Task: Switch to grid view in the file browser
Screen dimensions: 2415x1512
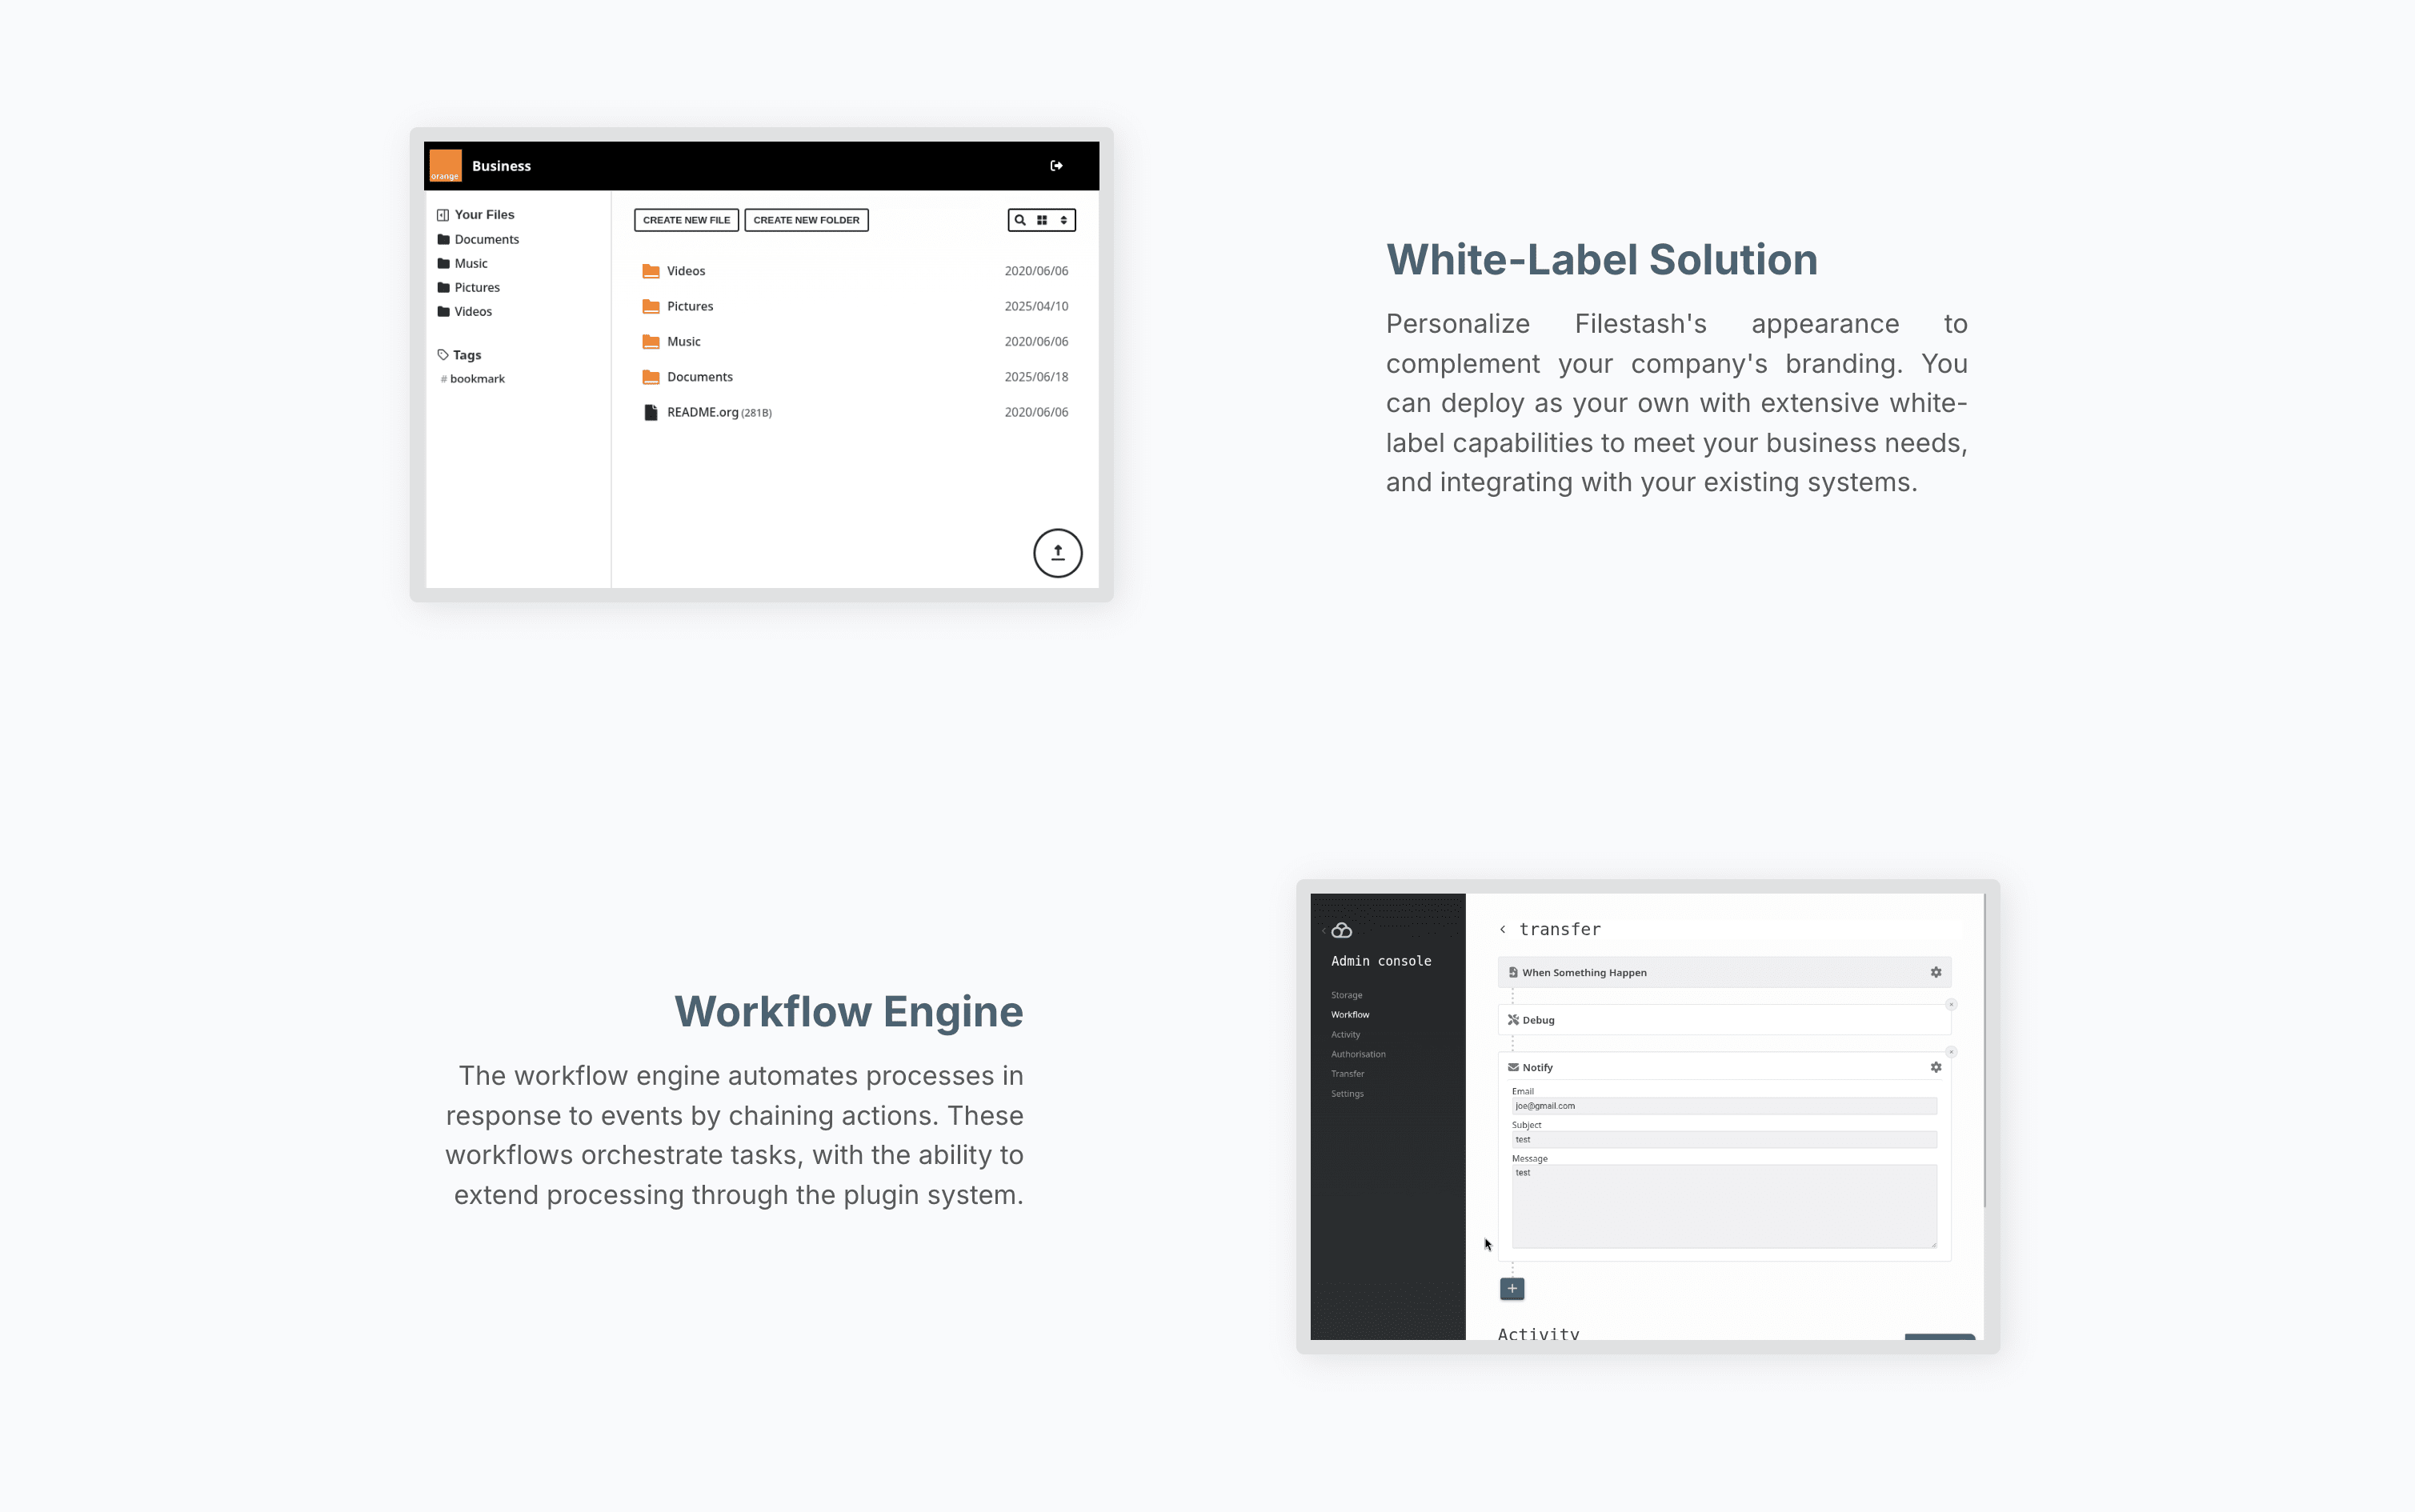Action: click(1042, 220)
